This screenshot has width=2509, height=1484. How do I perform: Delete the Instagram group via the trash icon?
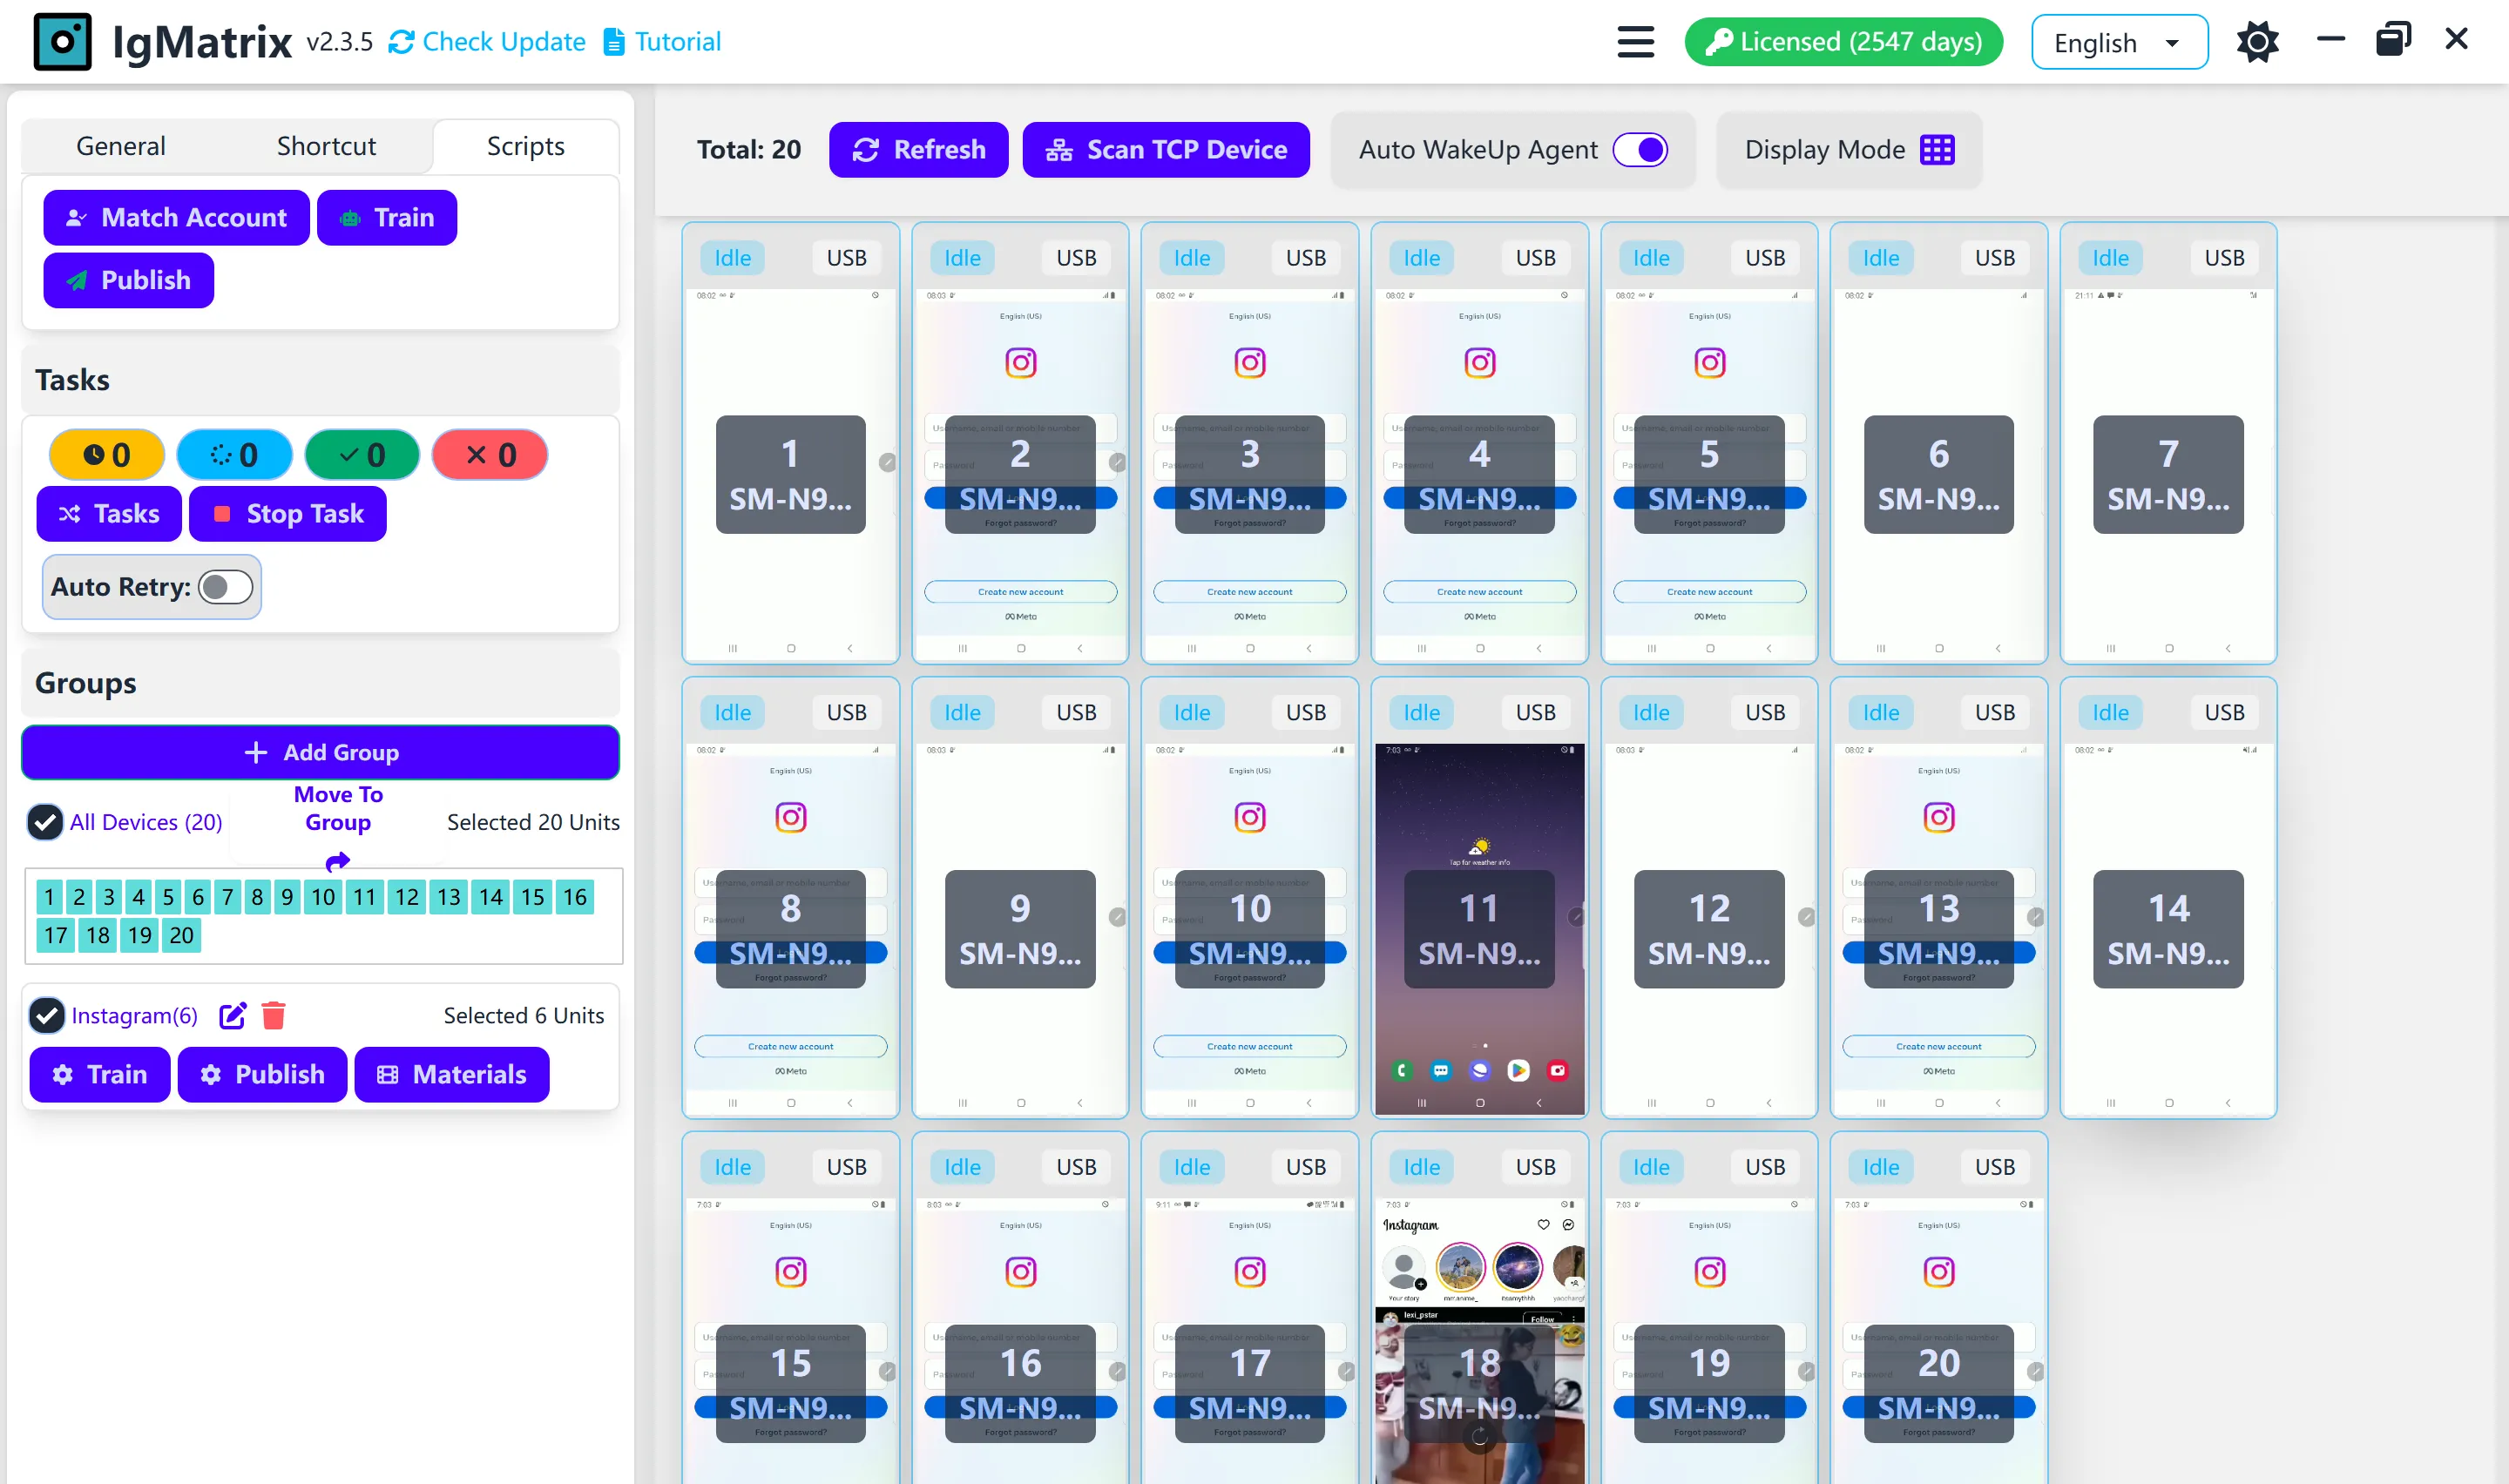point(274,1015)
